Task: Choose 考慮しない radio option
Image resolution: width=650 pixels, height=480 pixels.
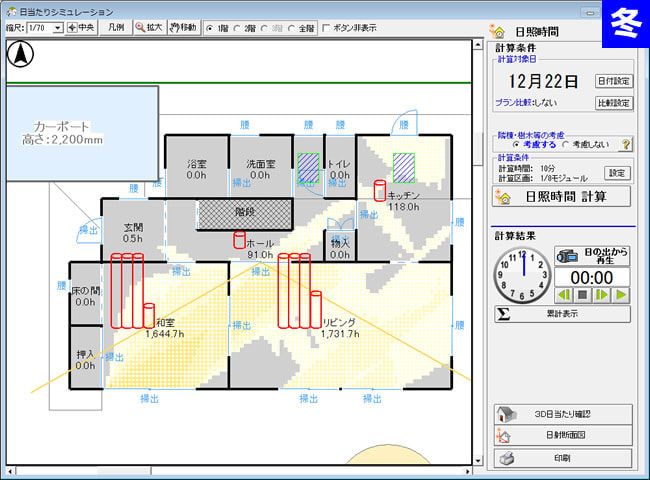Action: (x=566, y=144)
